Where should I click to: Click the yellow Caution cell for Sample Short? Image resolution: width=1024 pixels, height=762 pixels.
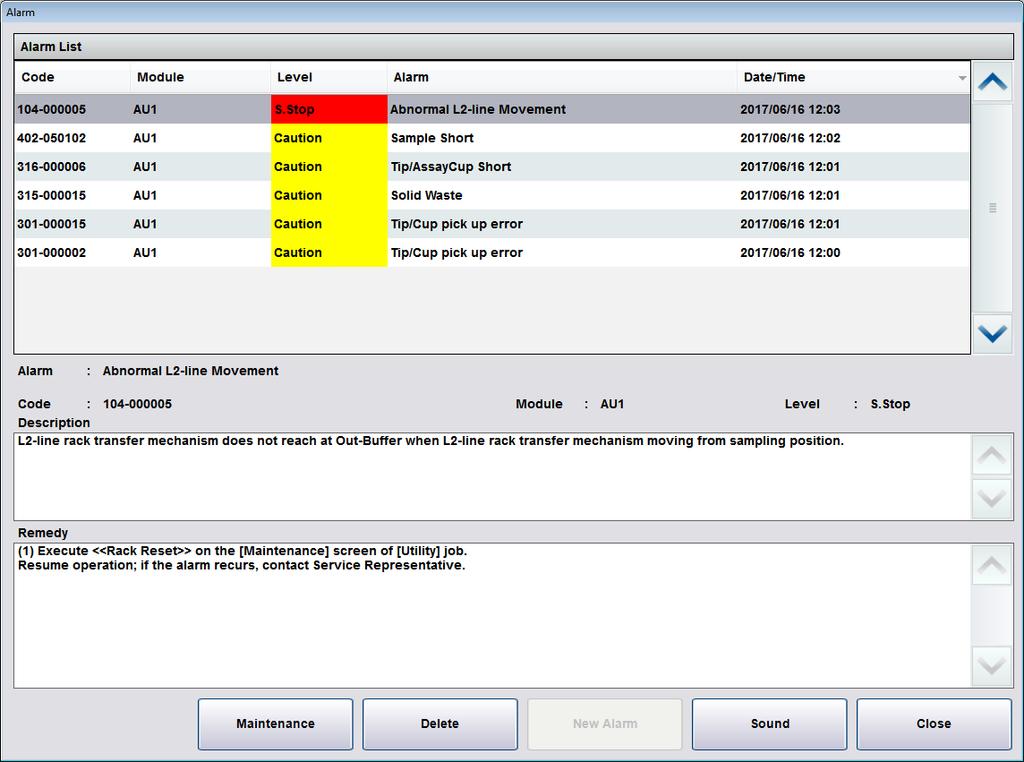click(x=329, y=138)
